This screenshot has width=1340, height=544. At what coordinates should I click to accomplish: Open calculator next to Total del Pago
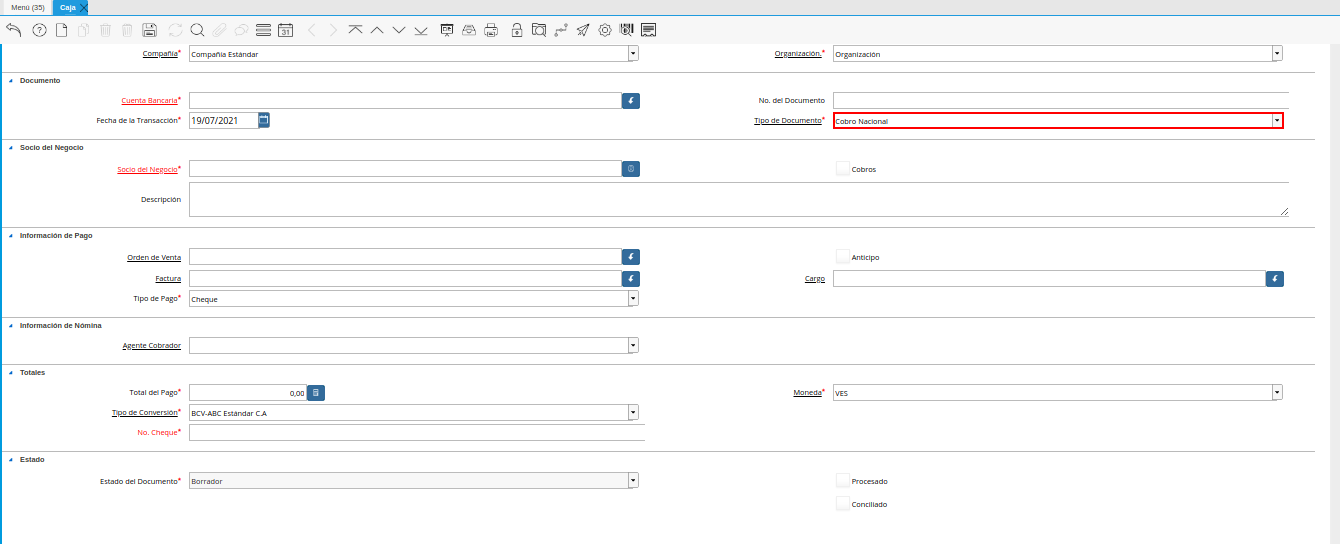click(x=315, y=393)
